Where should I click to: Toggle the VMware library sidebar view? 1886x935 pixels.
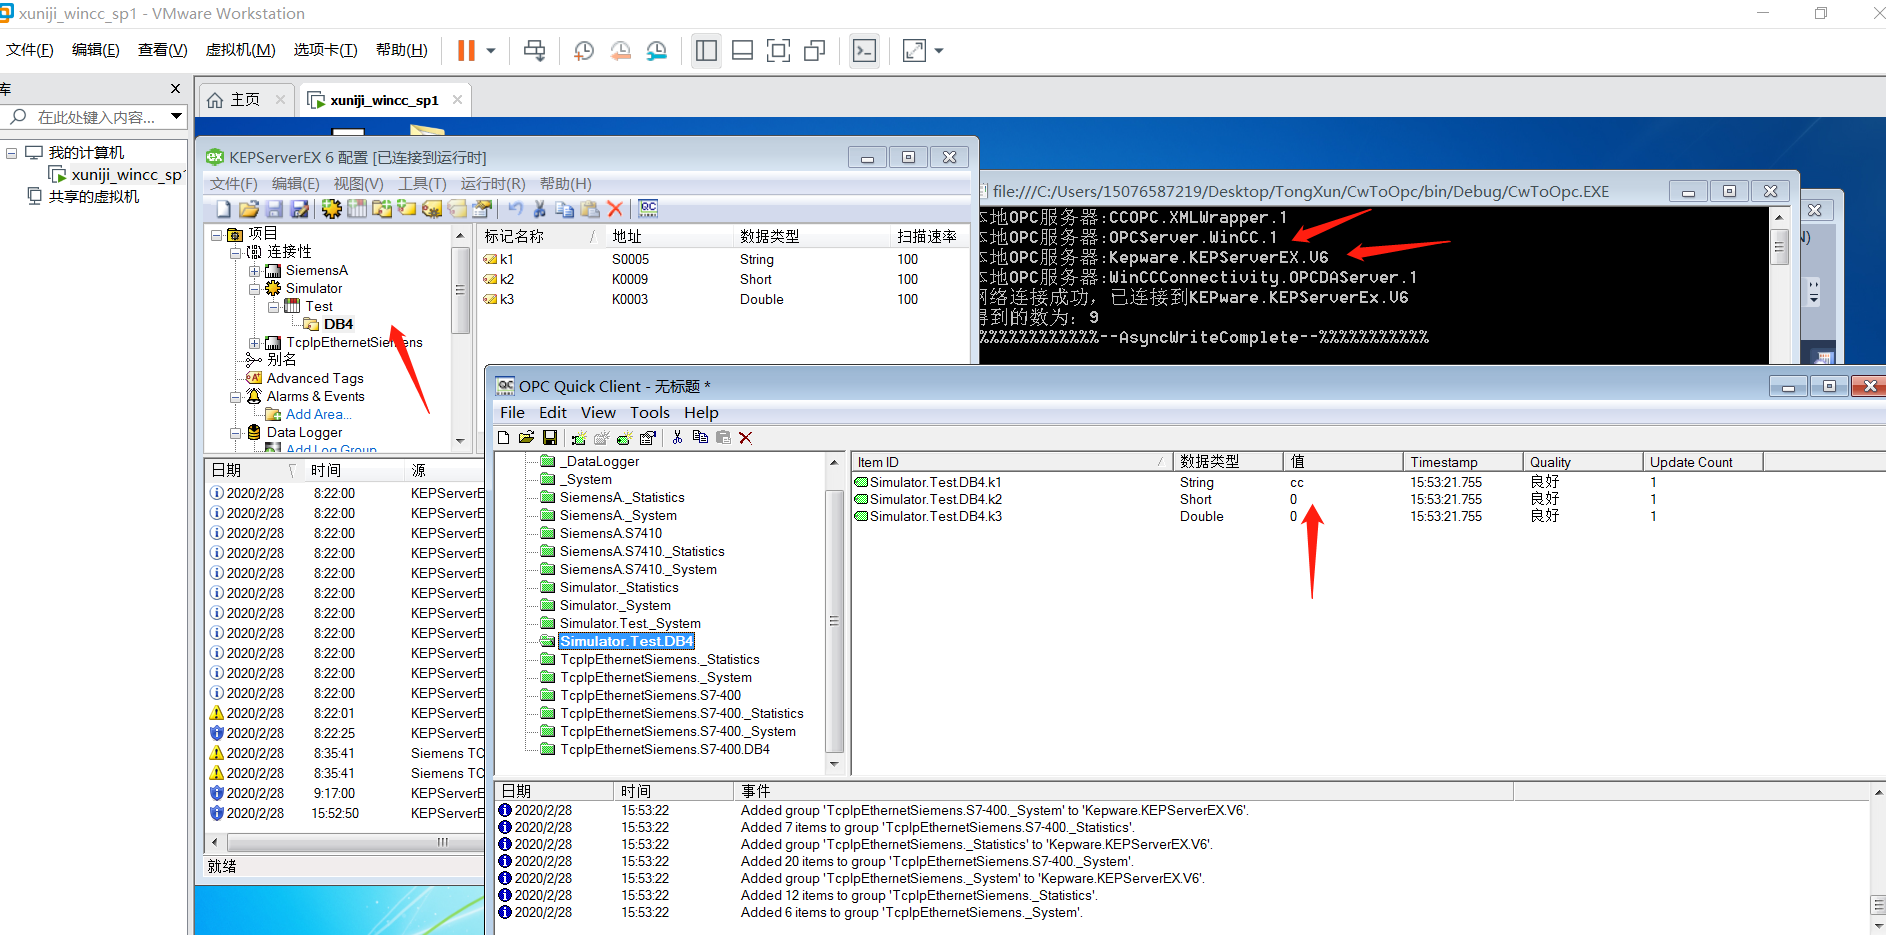(x=706, y=50)
